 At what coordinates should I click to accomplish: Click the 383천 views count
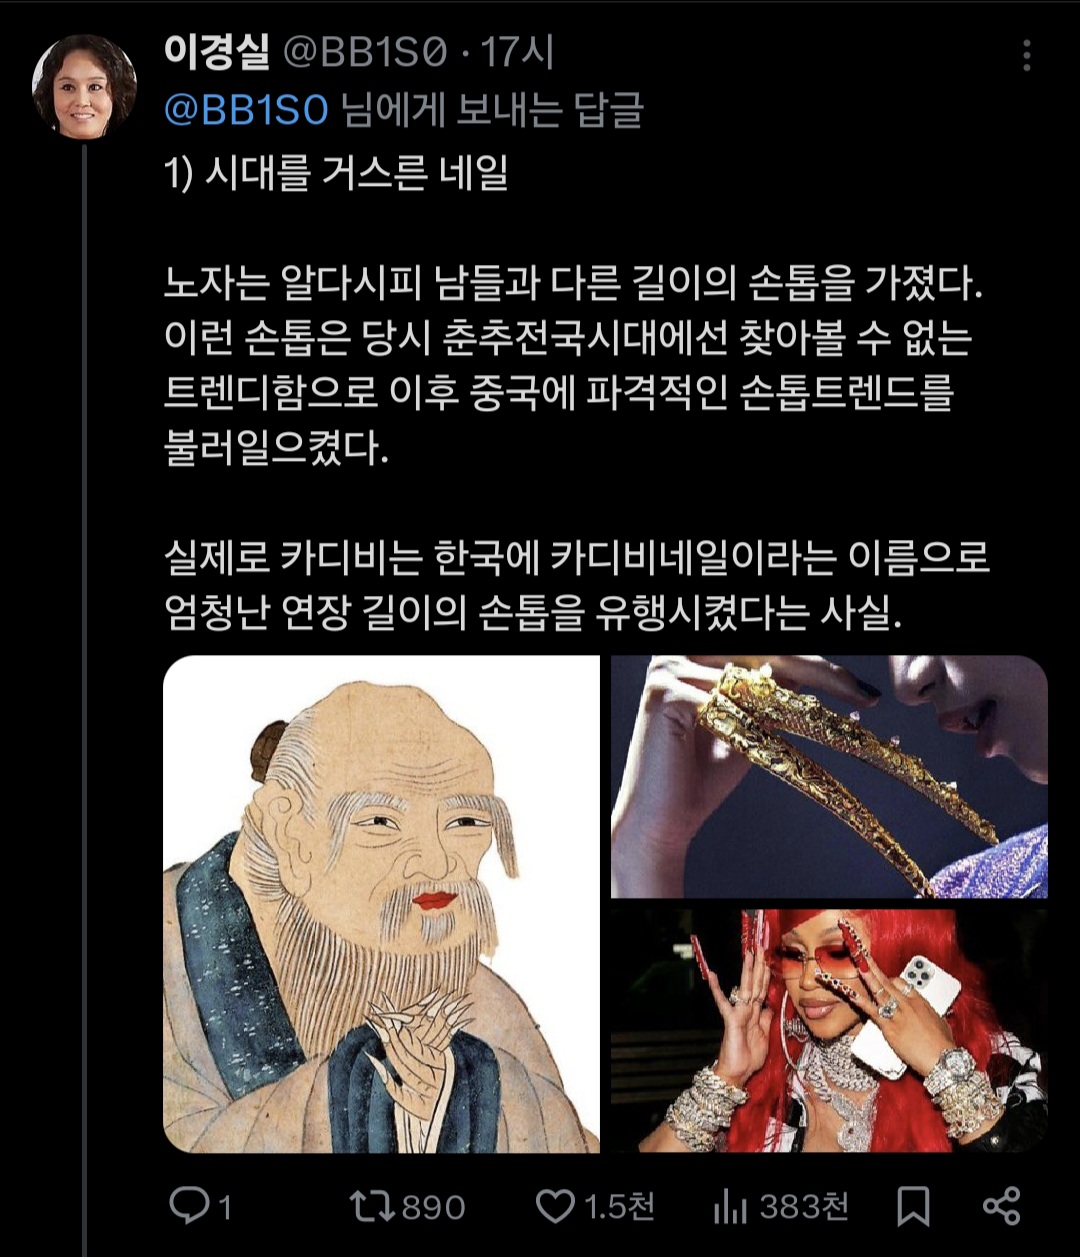803,1207
